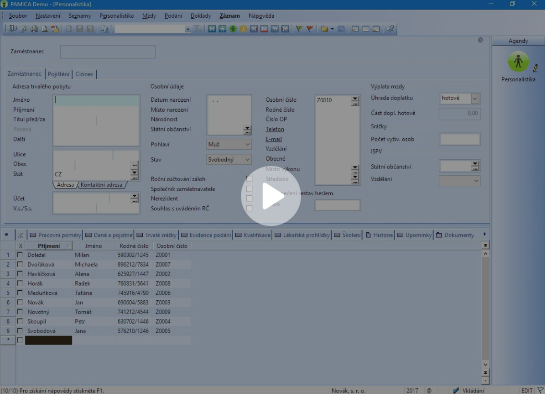The width and height of the screenshot is (545, 394).
Task: Click the Kontaktní adresa button
Action: pos(101,185)
